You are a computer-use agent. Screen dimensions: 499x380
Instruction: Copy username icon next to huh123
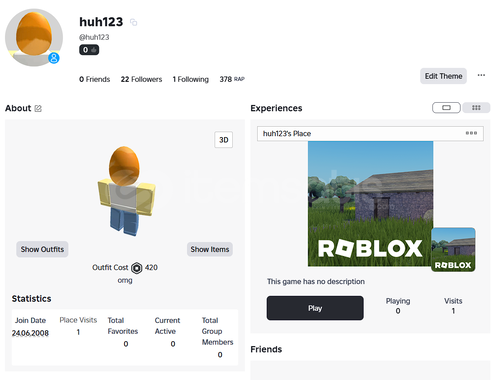[x=133, y=22]
